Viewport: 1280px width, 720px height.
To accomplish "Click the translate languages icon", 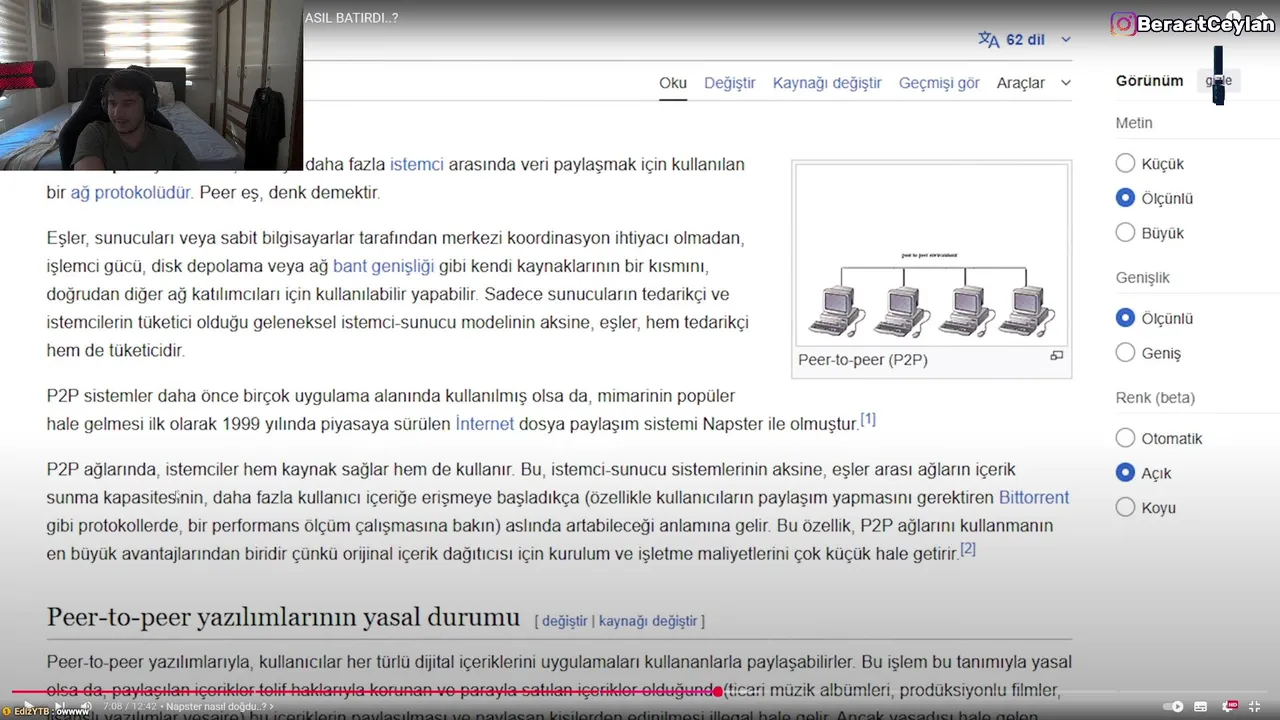I will tap(988, 39).
